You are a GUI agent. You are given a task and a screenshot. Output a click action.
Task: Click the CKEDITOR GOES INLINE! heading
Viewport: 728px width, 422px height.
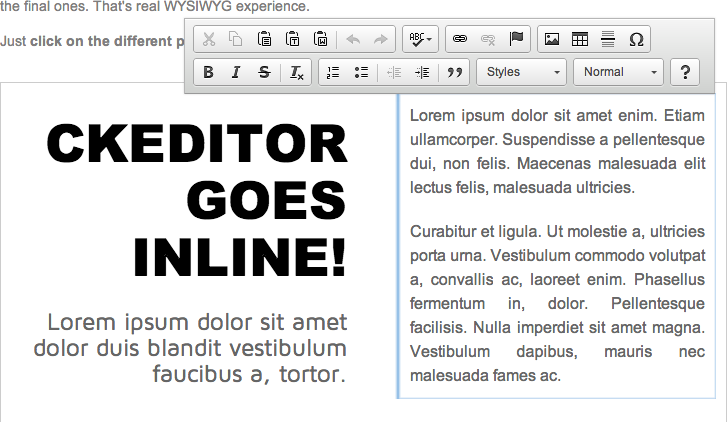197,200
